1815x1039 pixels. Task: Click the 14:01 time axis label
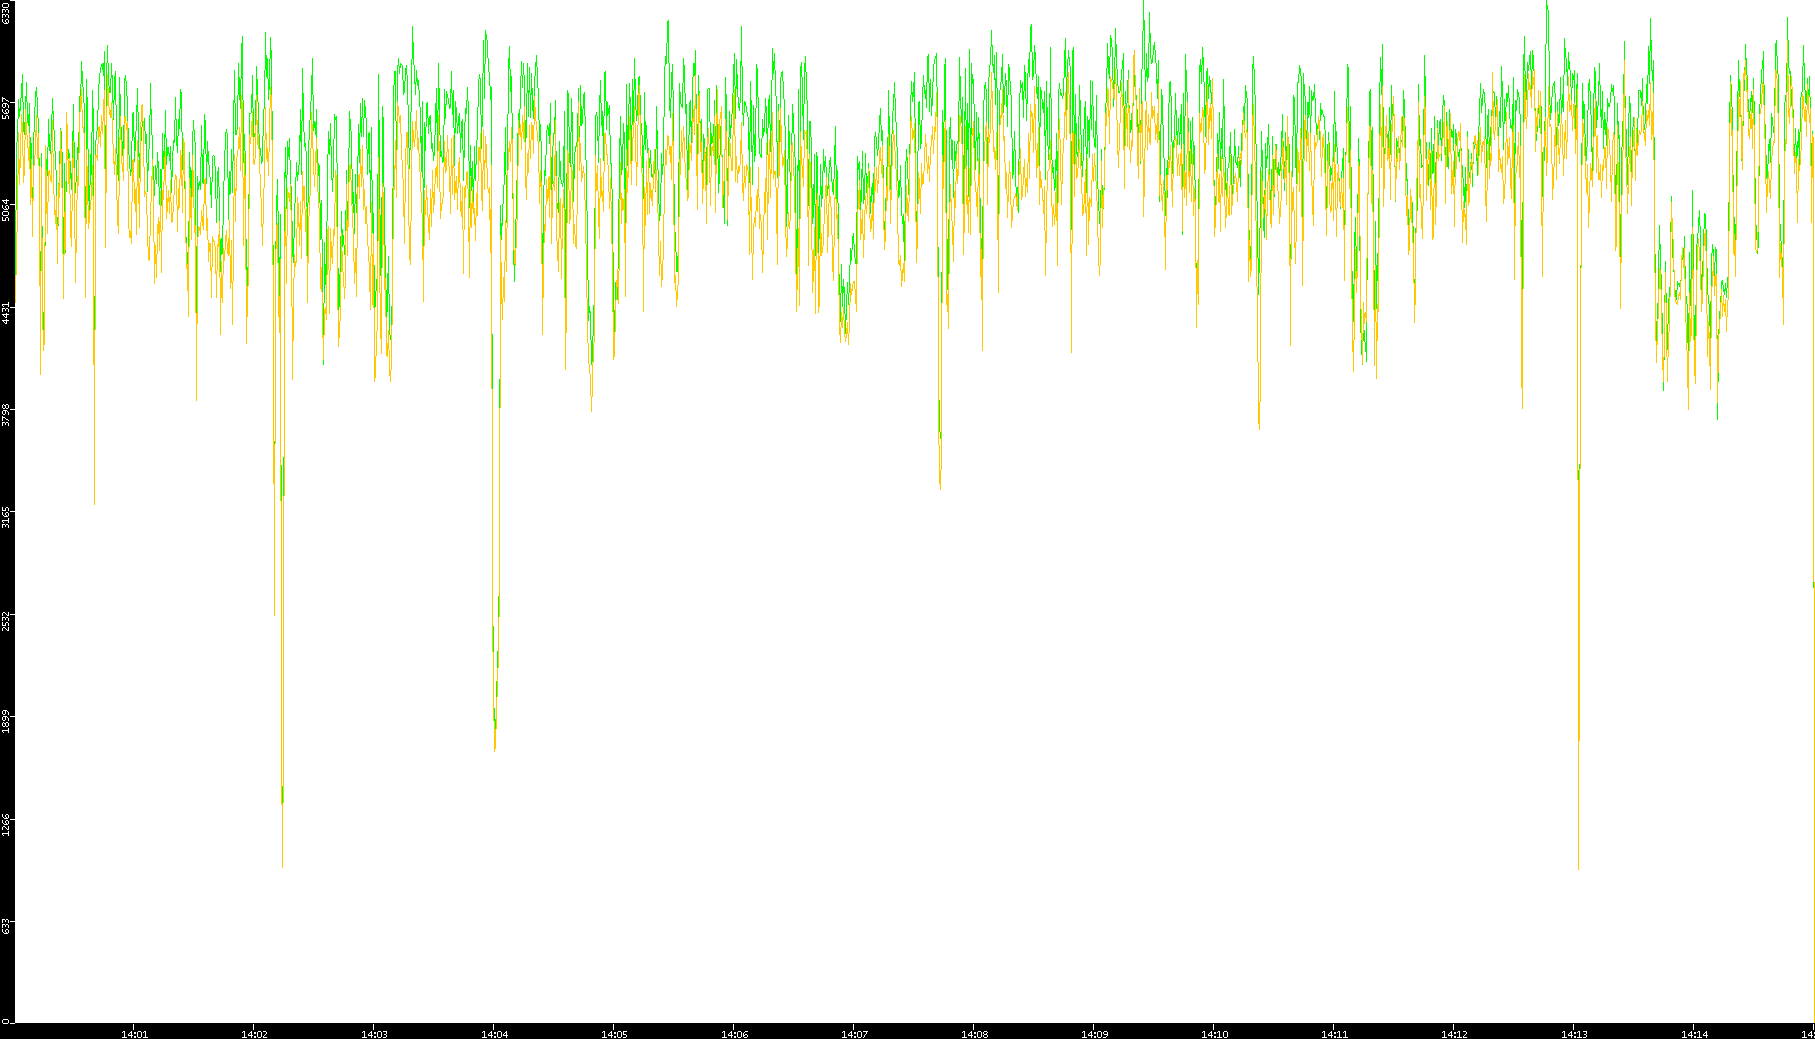(134, 1034)
